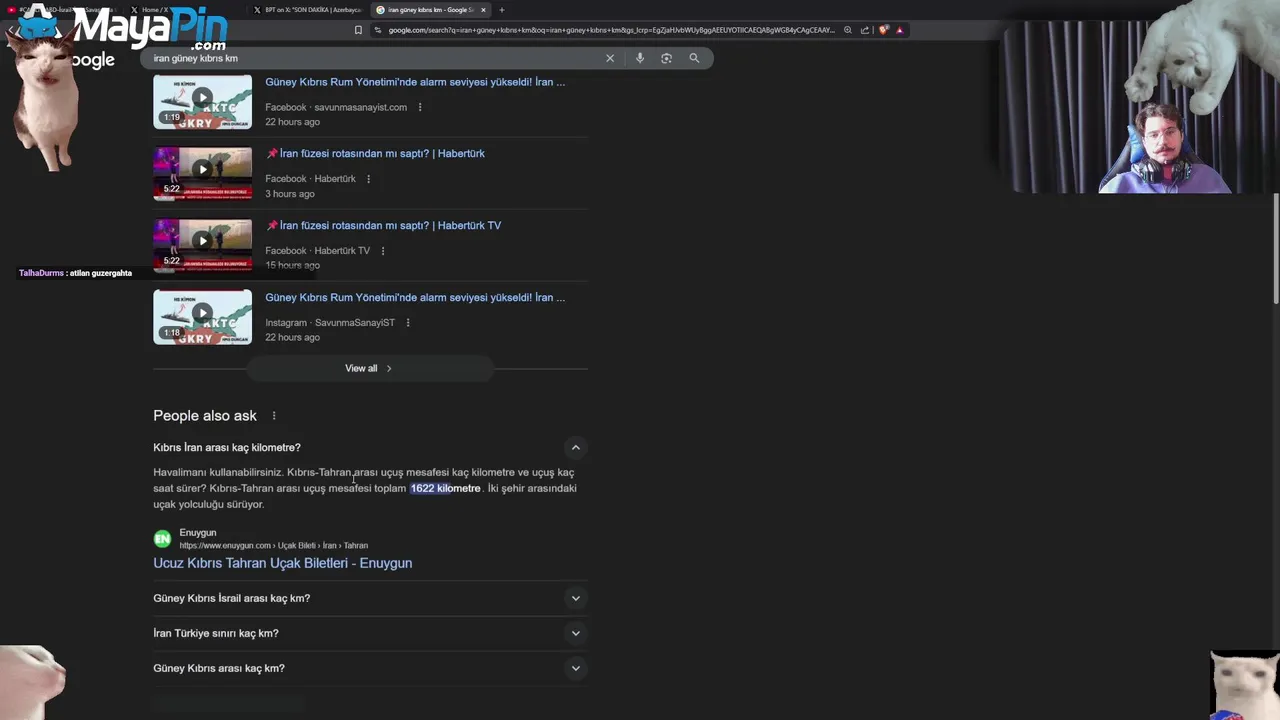The width and height of the screenshot is (1280, 720).
Task: Open Instagram Güney Kıbrıs Rum Yönetimi alarm link
Action: pos(415,298)
